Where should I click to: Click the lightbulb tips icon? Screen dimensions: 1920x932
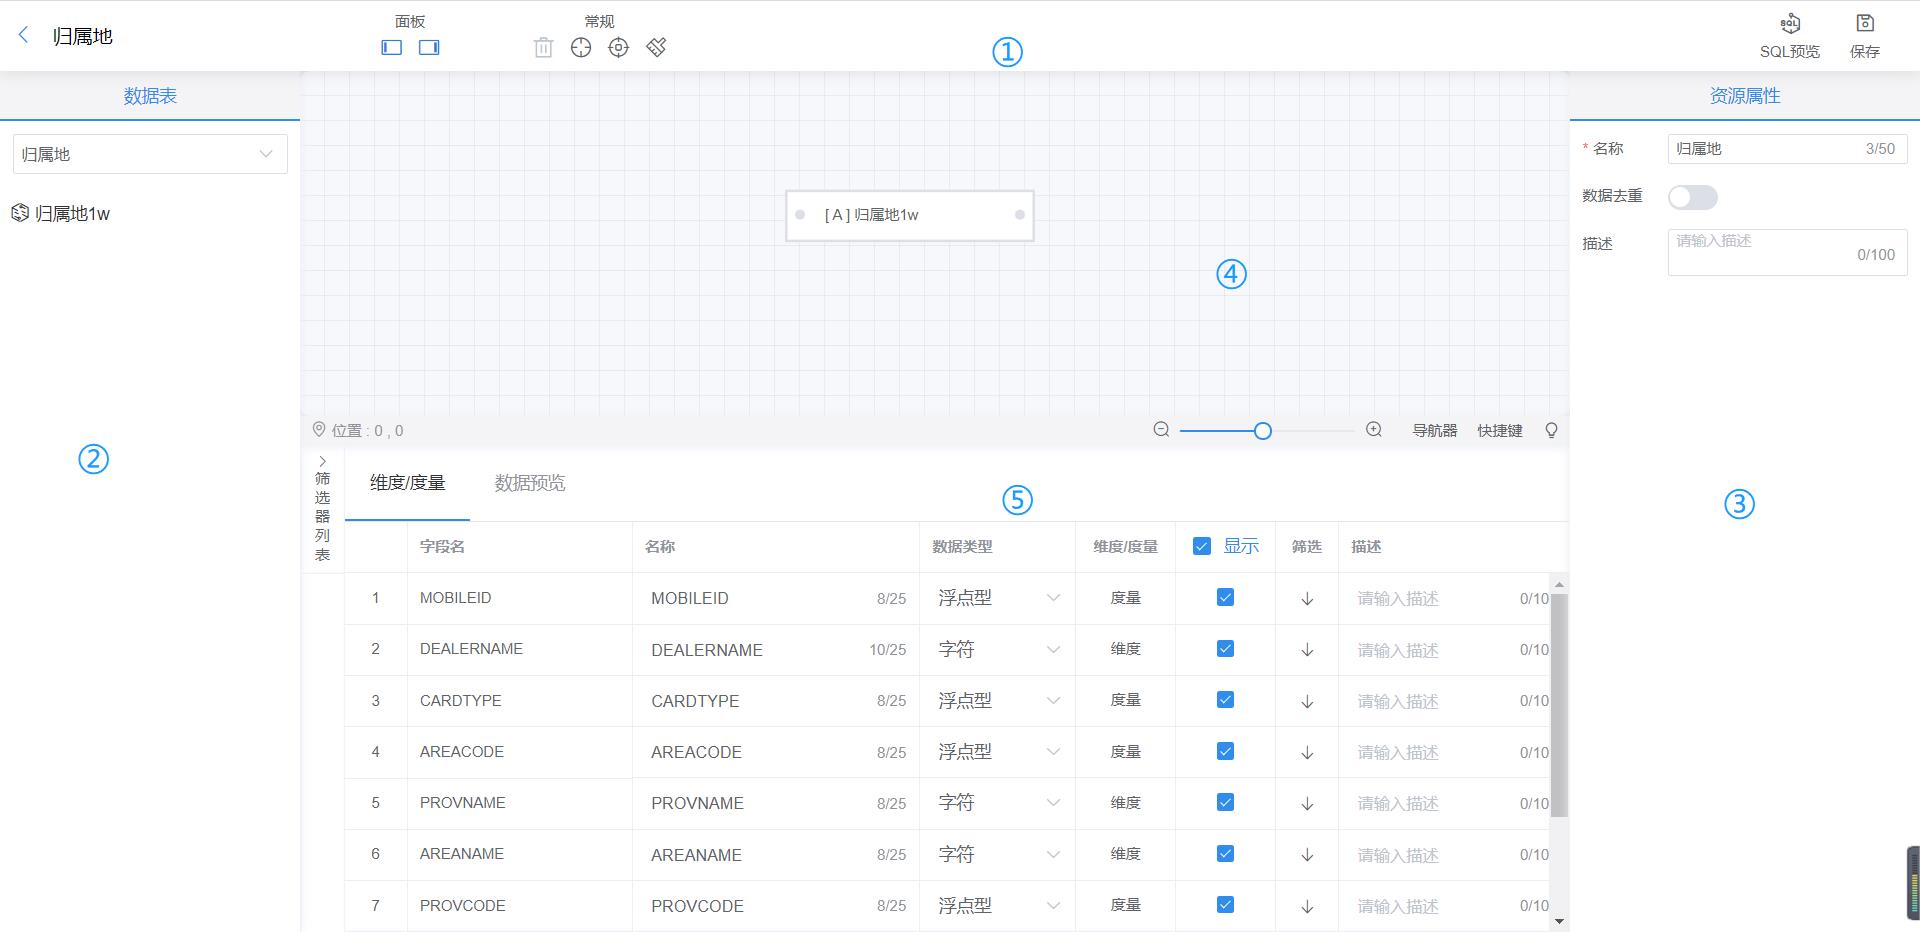click(x=1551, y=430)
